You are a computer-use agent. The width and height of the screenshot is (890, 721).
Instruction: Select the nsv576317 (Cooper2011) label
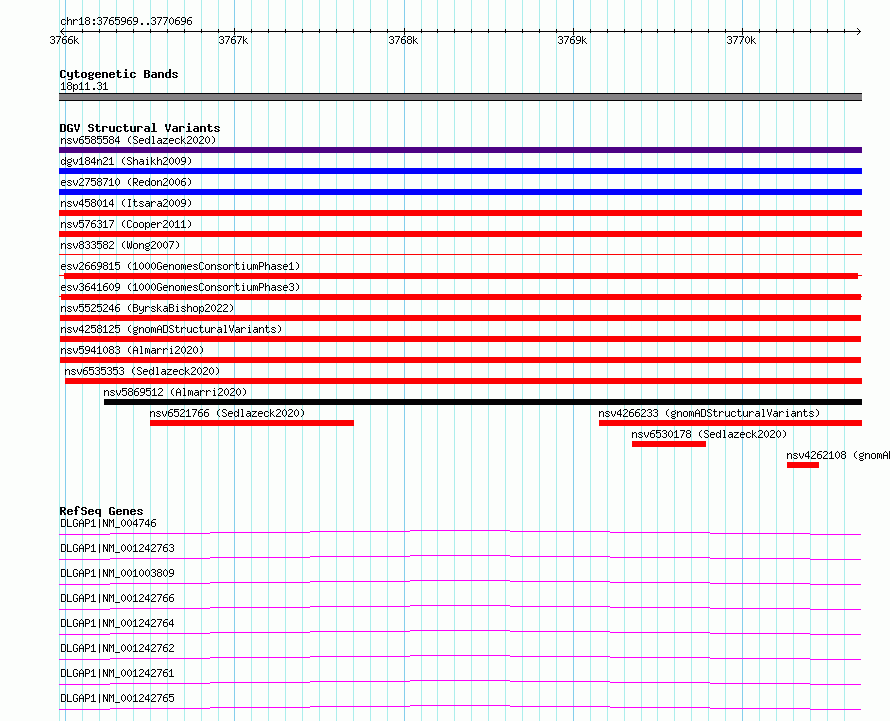tap(126, 224)
